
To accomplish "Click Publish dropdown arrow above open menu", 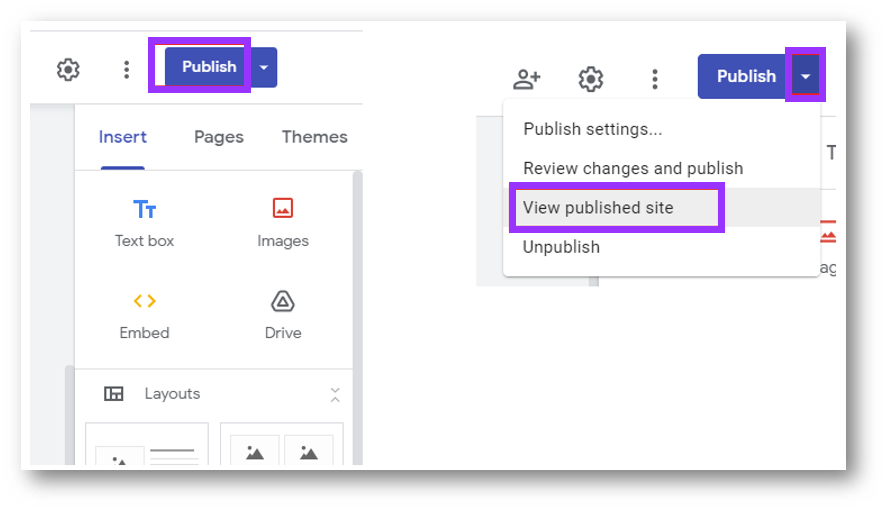I will [805, 76].
